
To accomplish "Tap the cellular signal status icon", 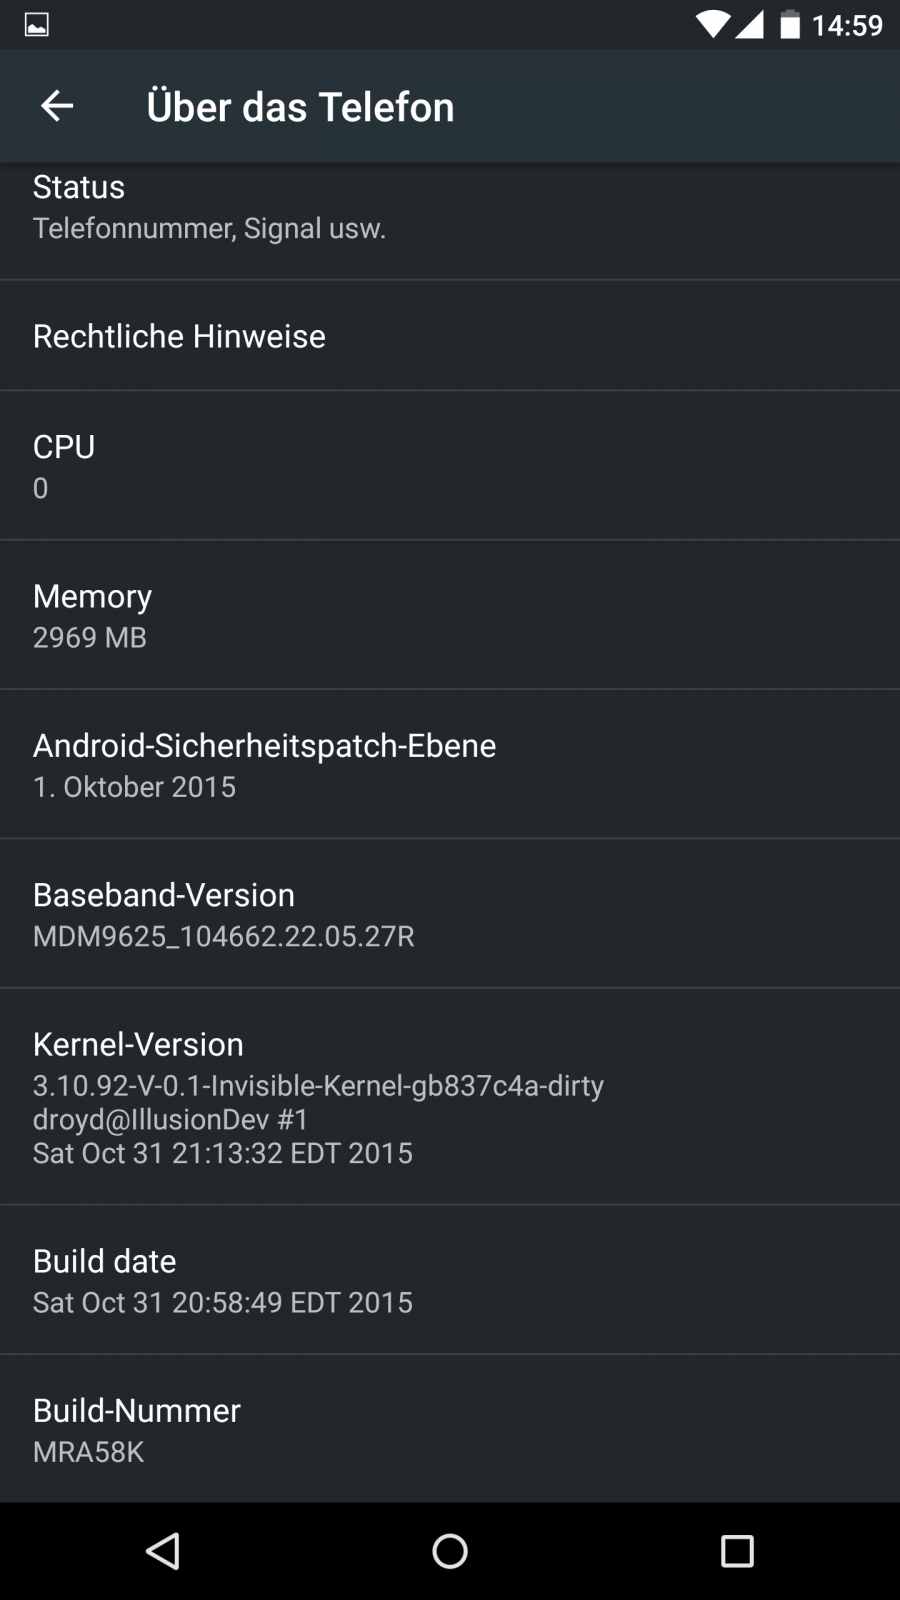I will tap(750, 25).
